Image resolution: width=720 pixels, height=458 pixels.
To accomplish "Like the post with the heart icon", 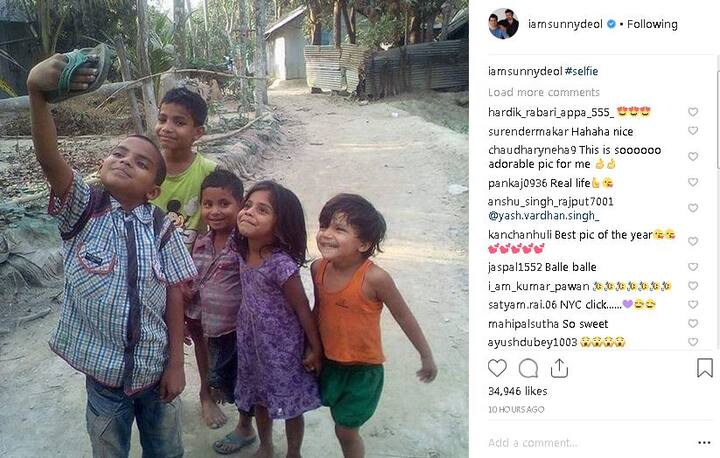I will (x=497, y=368).
